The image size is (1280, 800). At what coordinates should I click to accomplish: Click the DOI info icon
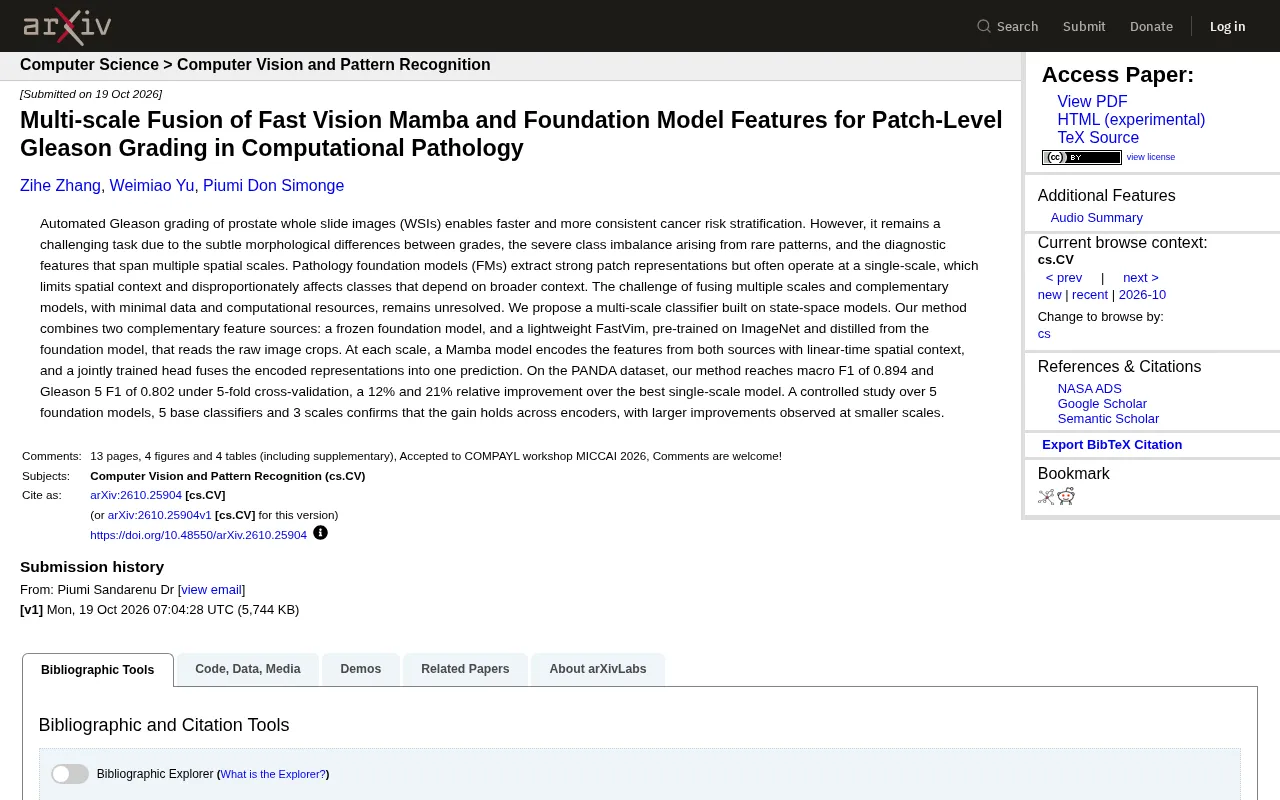(320, 533)
